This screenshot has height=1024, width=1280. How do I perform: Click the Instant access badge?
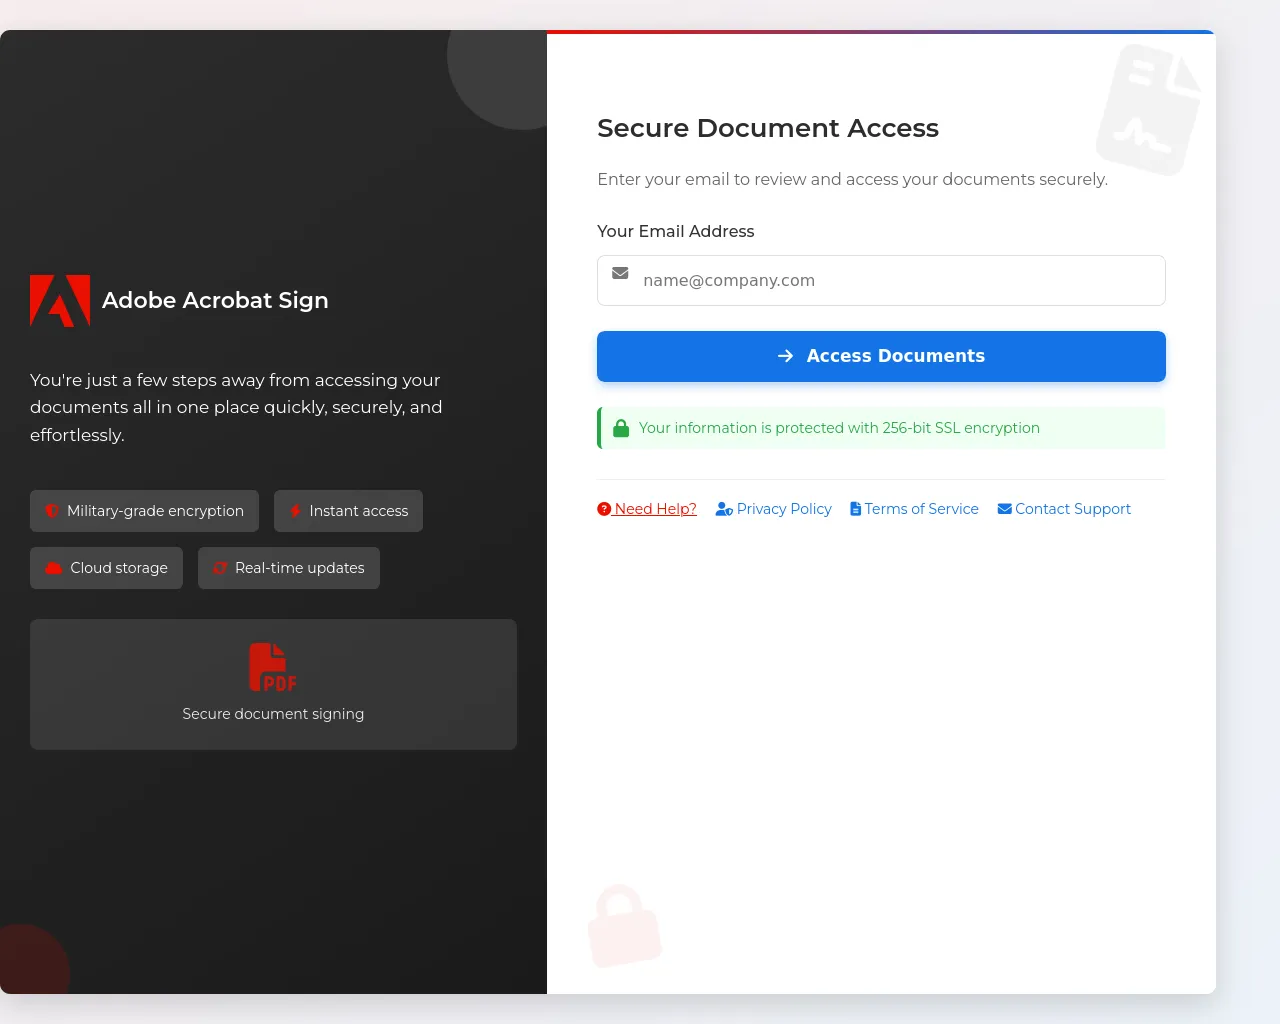348,511
